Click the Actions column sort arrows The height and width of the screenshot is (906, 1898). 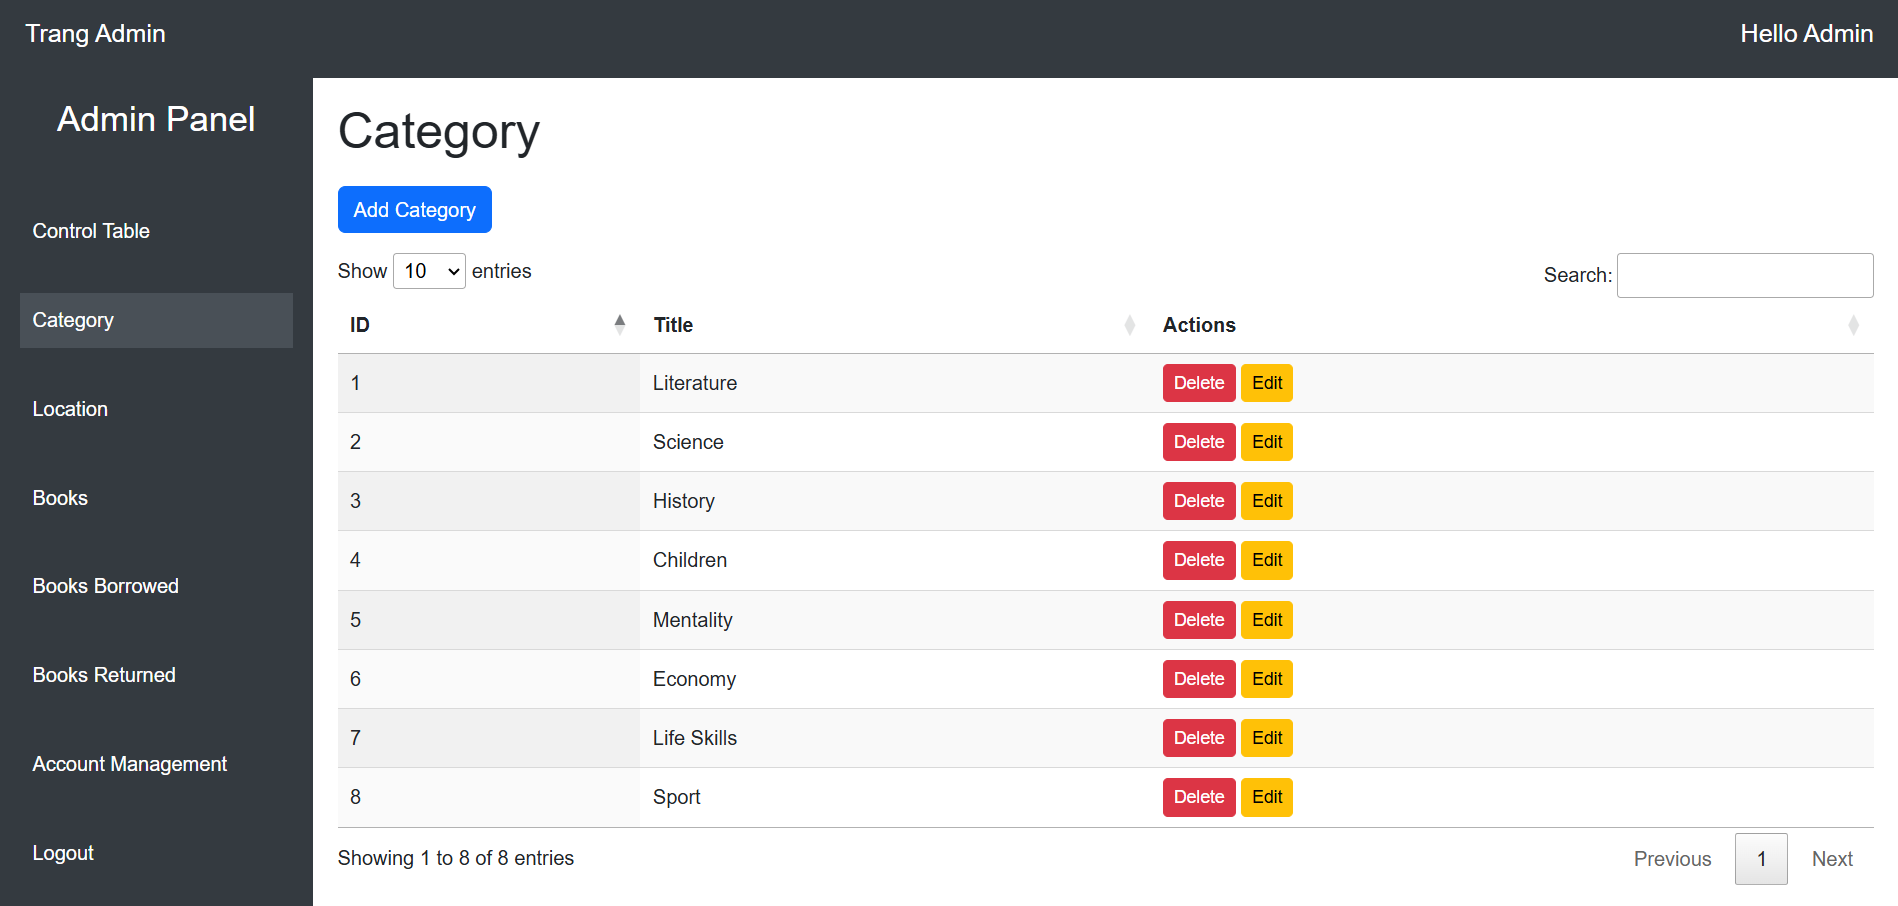tap(1852, 325)
